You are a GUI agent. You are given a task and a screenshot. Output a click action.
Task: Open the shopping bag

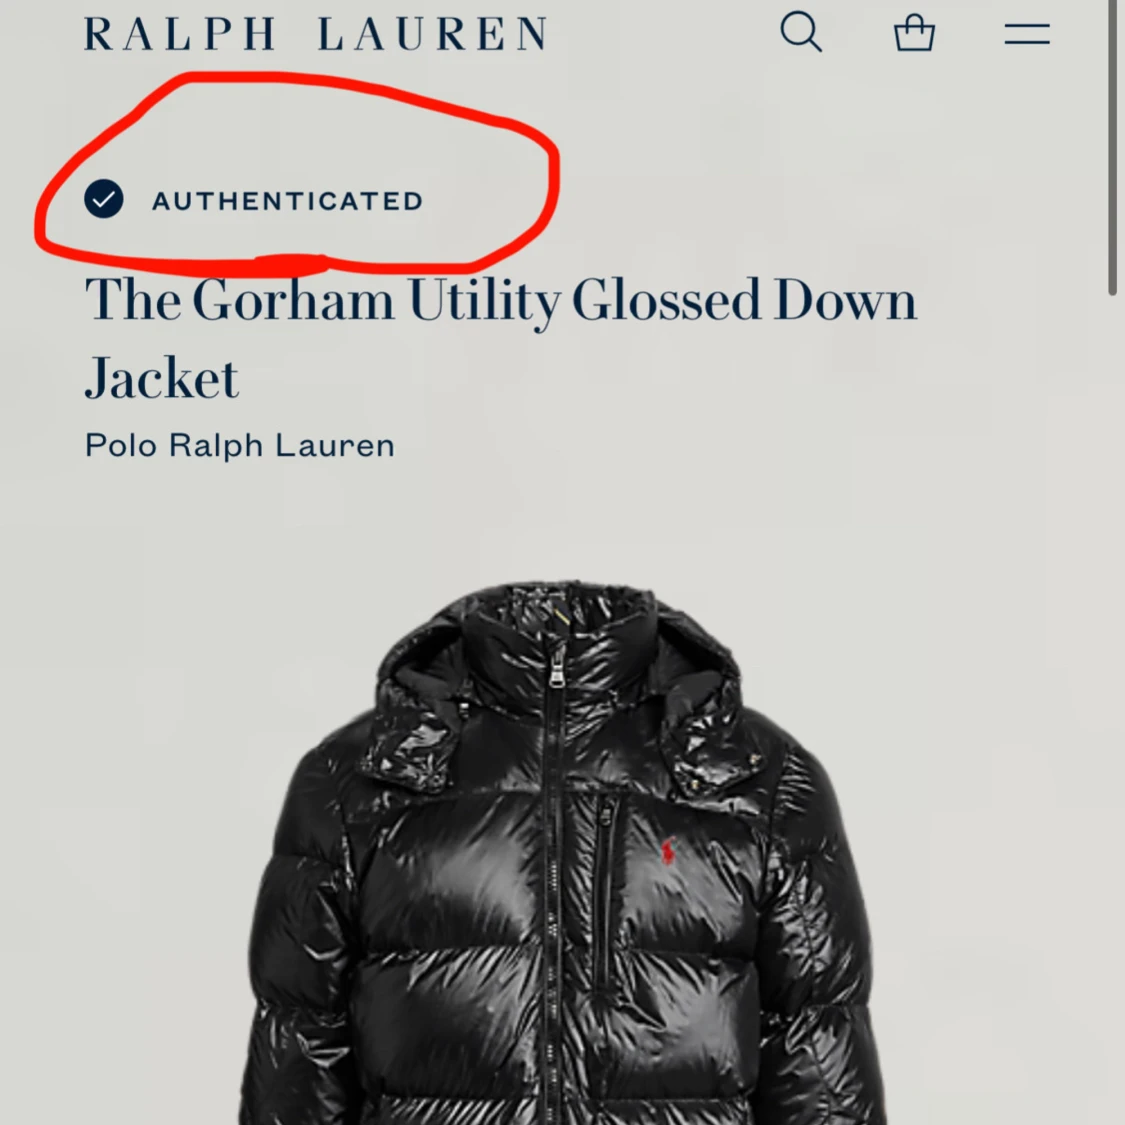(914, 33)
